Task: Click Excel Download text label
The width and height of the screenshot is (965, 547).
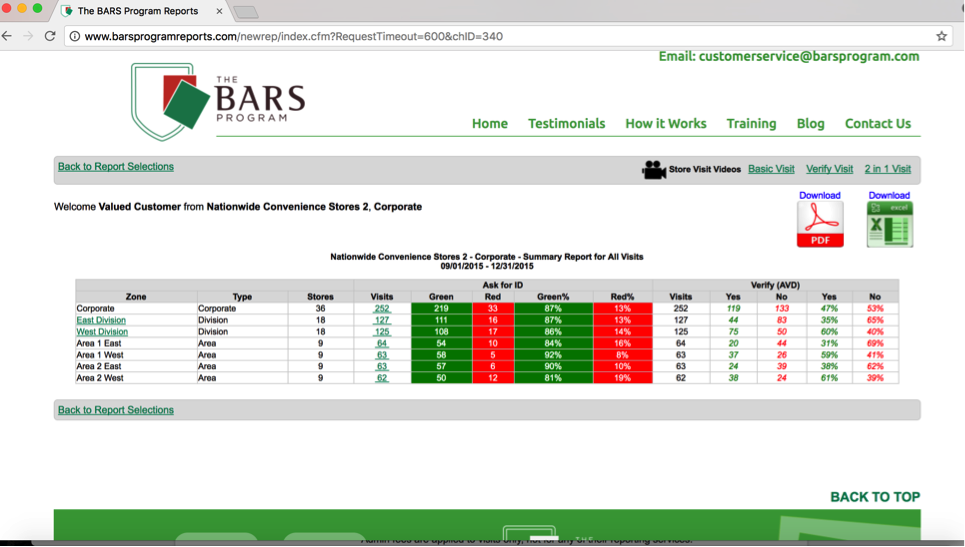Action: (x=889, y=195)
